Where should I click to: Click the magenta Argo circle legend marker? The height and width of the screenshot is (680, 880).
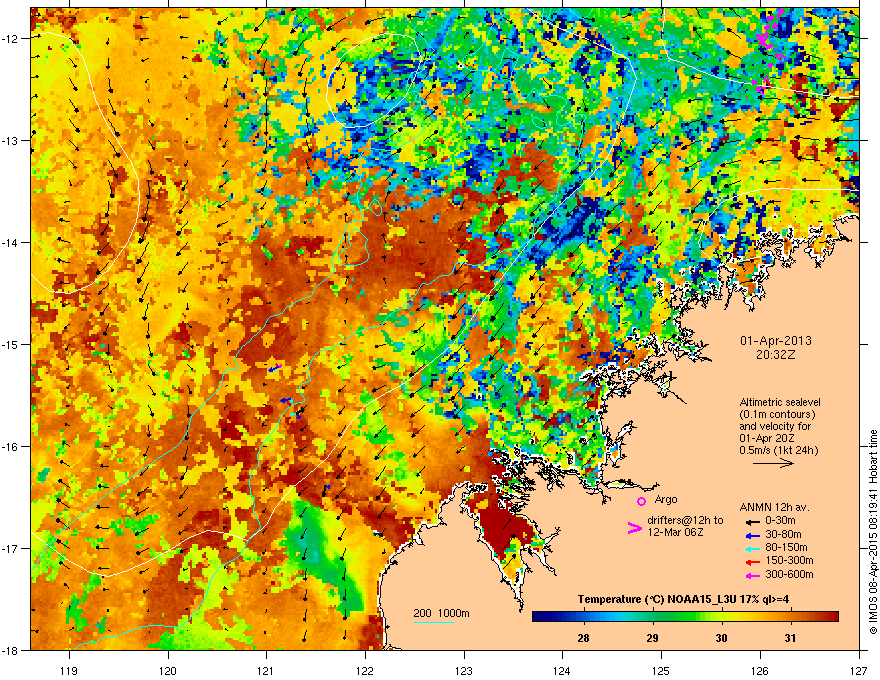click(x=641, y=501)
